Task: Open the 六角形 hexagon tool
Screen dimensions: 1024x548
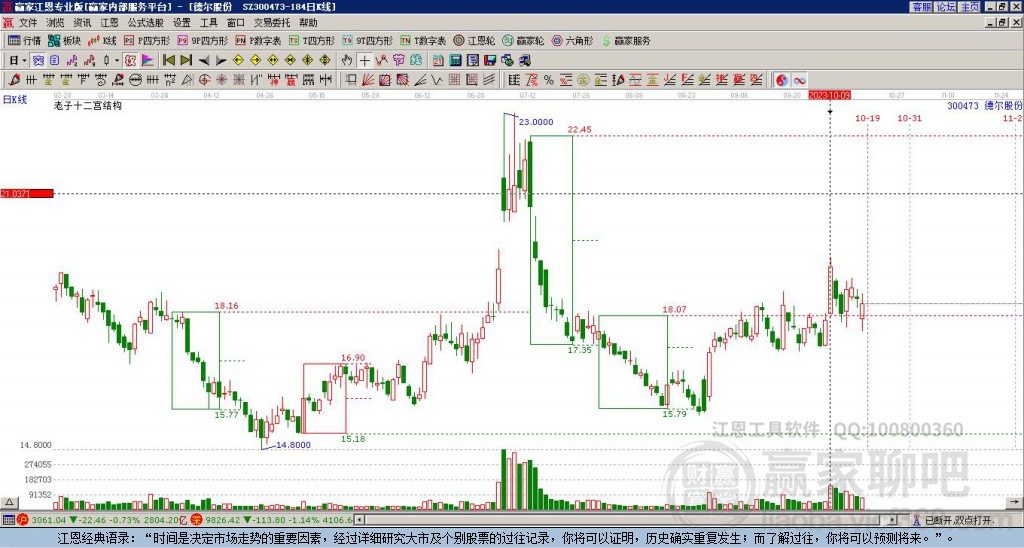Action: (572, 40)
